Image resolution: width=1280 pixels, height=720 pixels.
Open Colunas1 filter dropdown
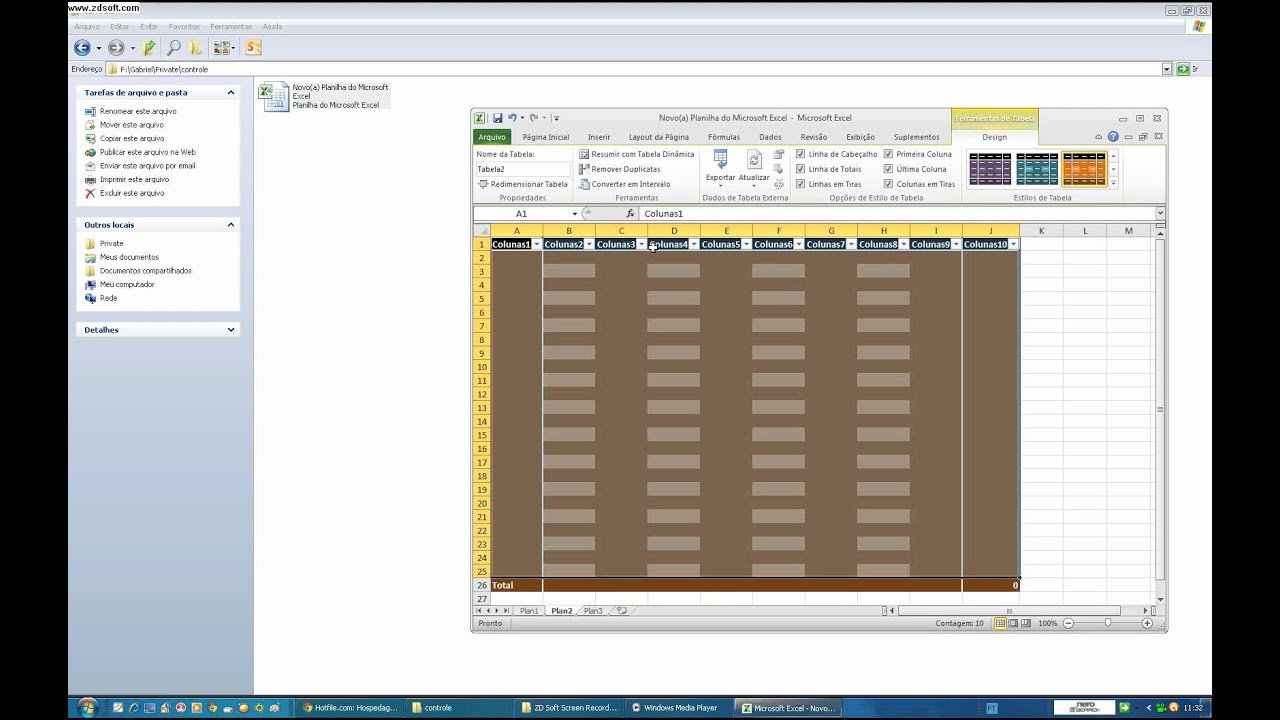[x=537, y=244]
